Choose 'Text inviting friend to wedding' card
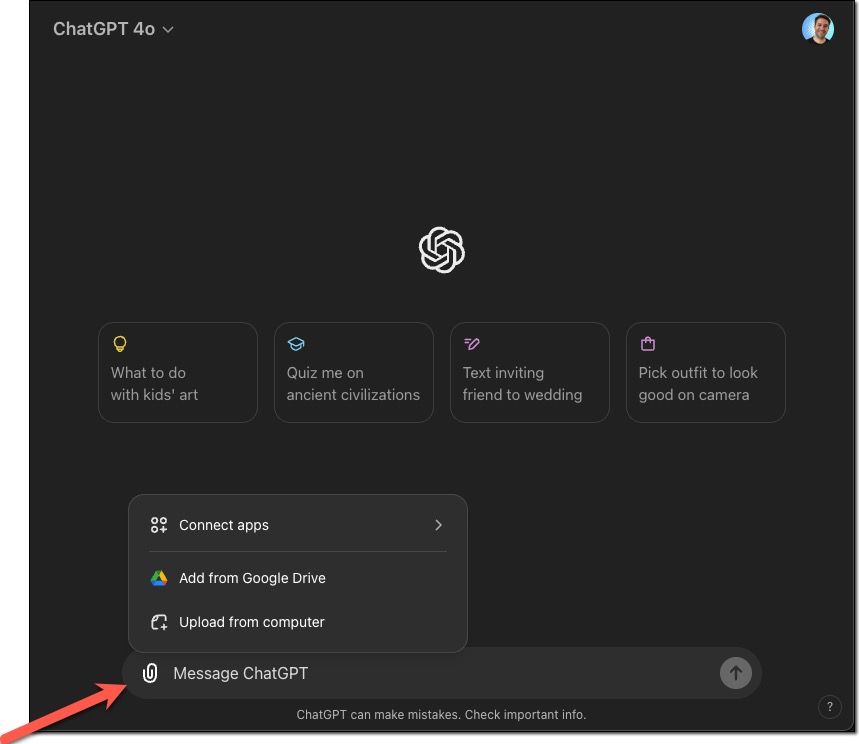The image size is (859, 744). point(529,372)
